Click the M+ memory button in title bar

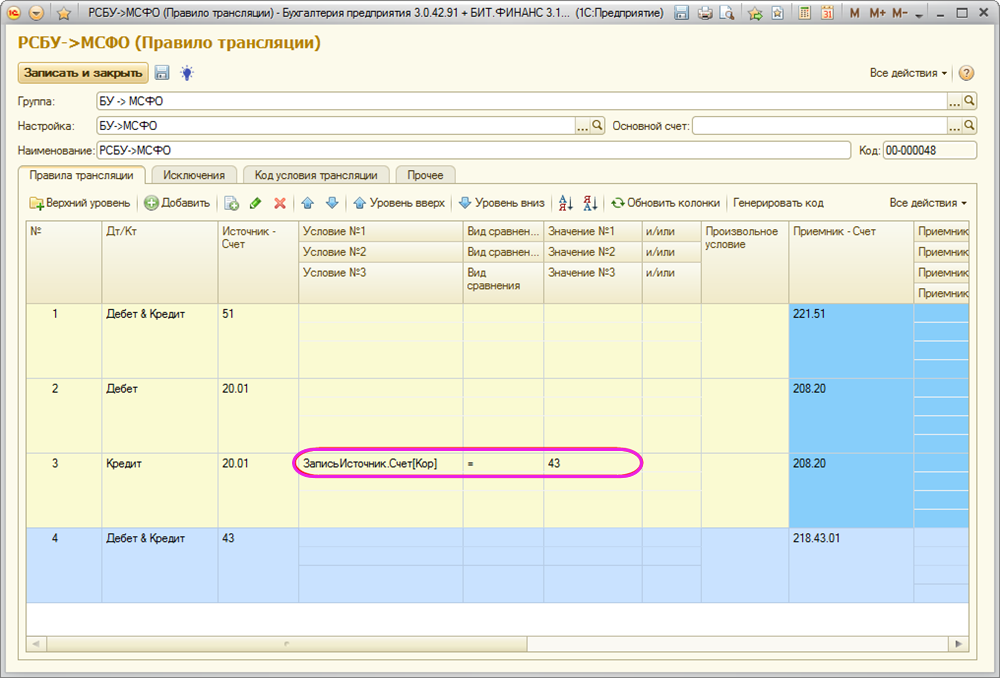pos(877,13)
